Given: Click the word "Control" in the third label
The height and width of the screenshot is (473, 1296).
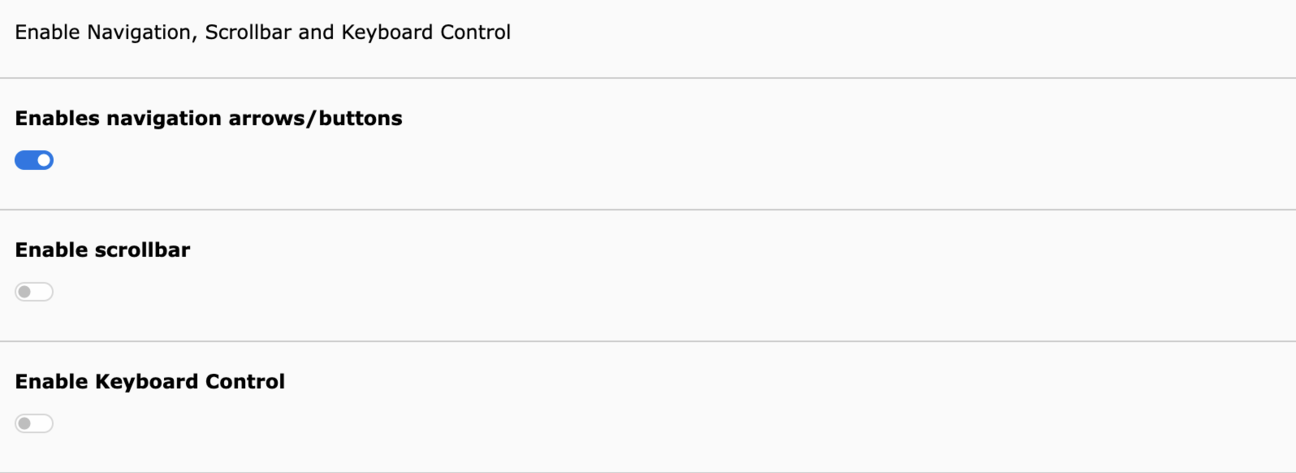Looking at the screenshot, I should pos(245,382).
